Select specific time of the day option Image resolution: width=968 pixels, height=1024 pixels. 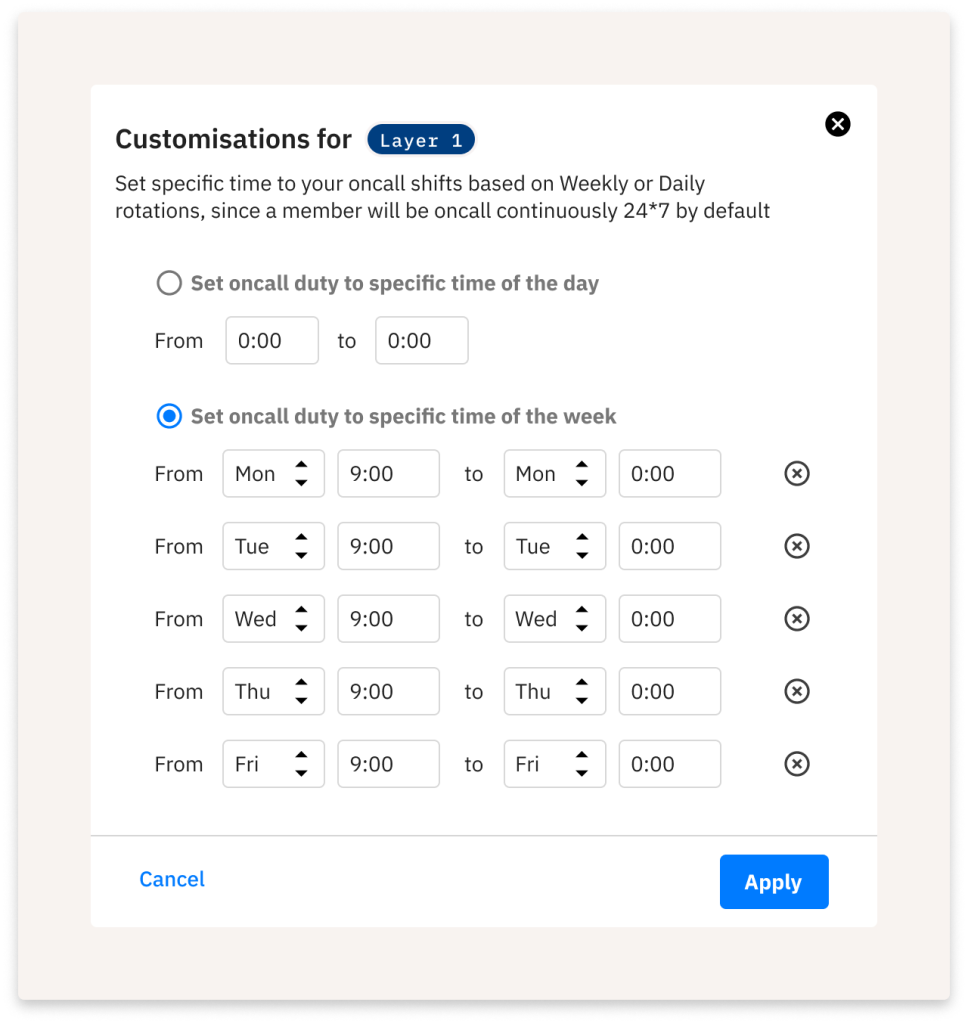click(169, 284)
